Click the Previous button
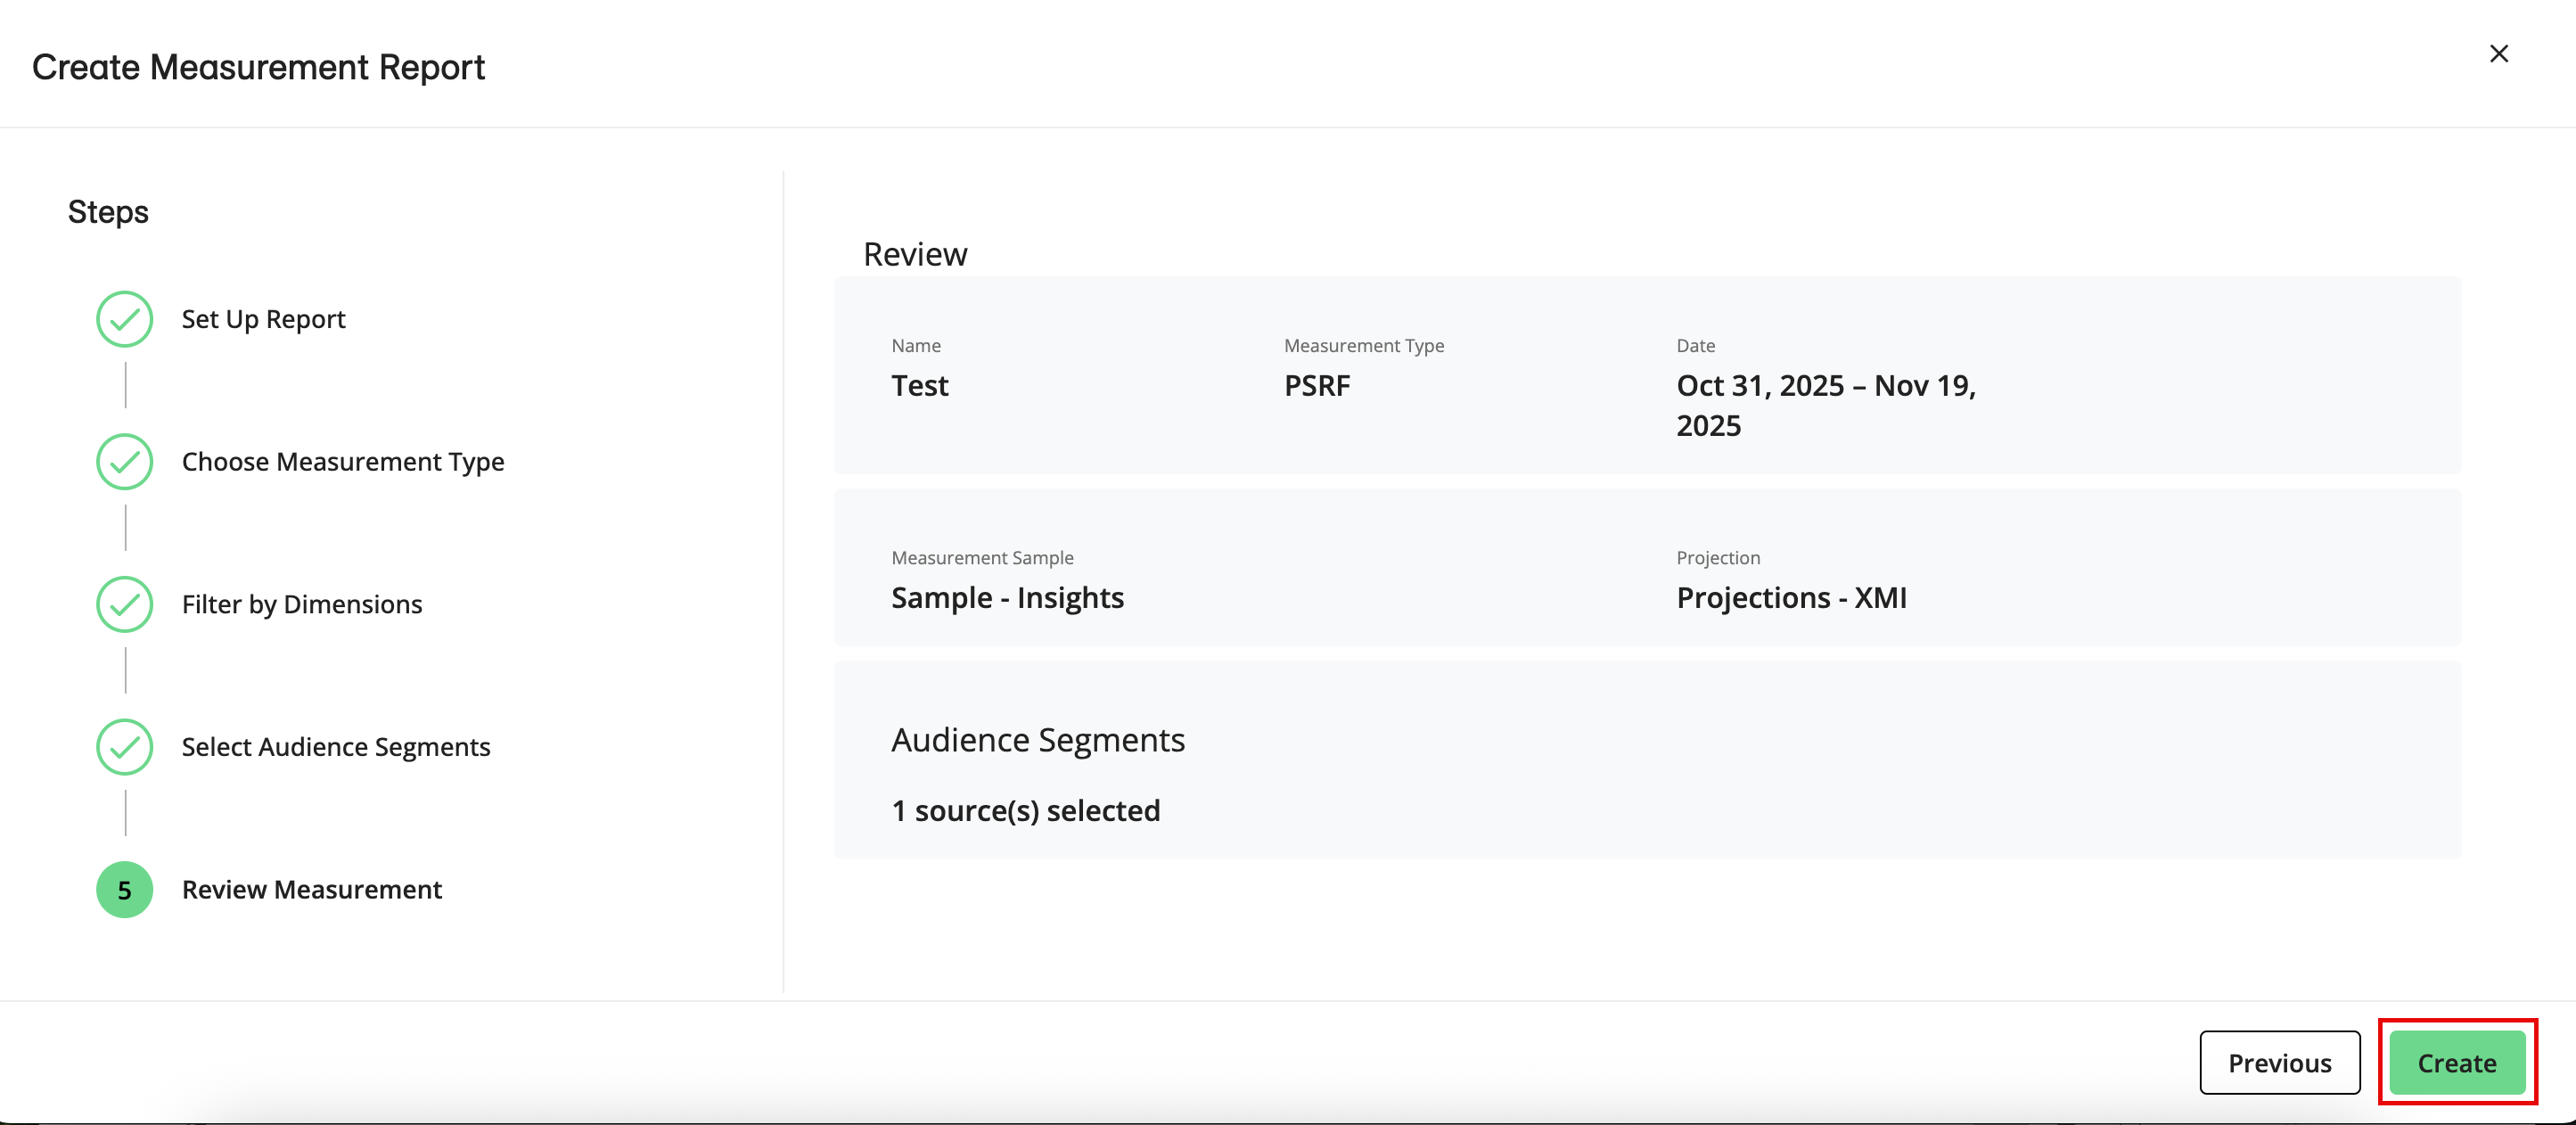2576x1125 pixels. 2280,1062
